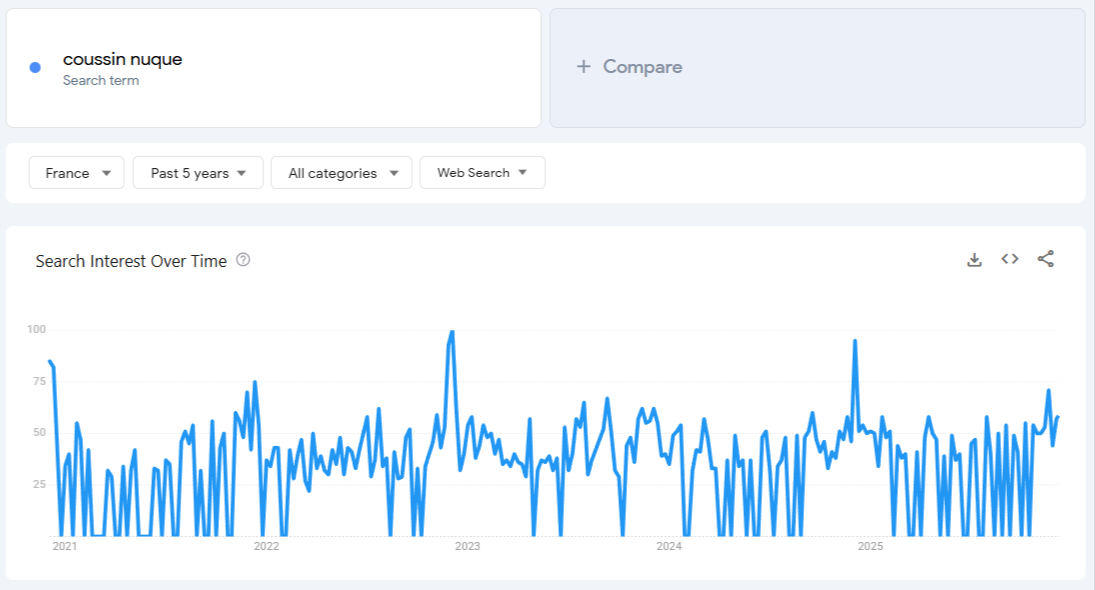The image size is (1095, 590).
Task: Click the angle brackets icon for embedding
Action: click(x=1009, y=259)
